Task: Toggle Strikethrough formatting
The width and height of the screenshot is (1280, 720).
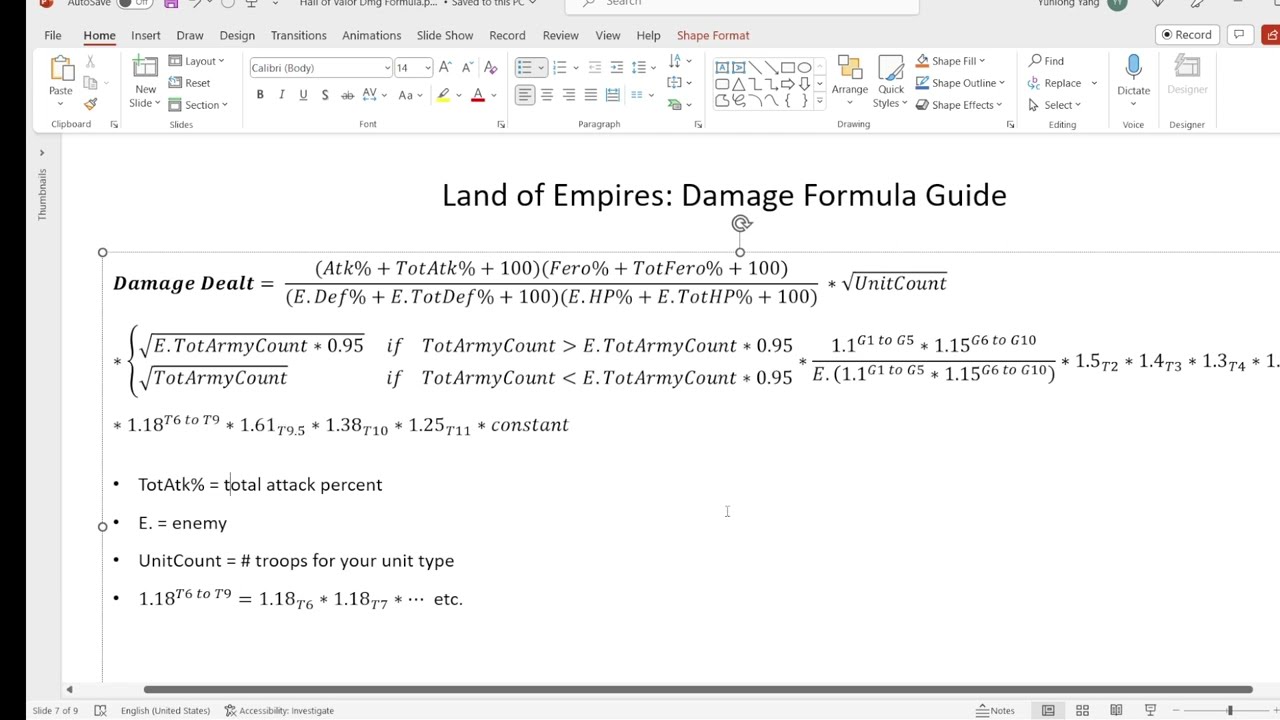Action: point(347,95)
